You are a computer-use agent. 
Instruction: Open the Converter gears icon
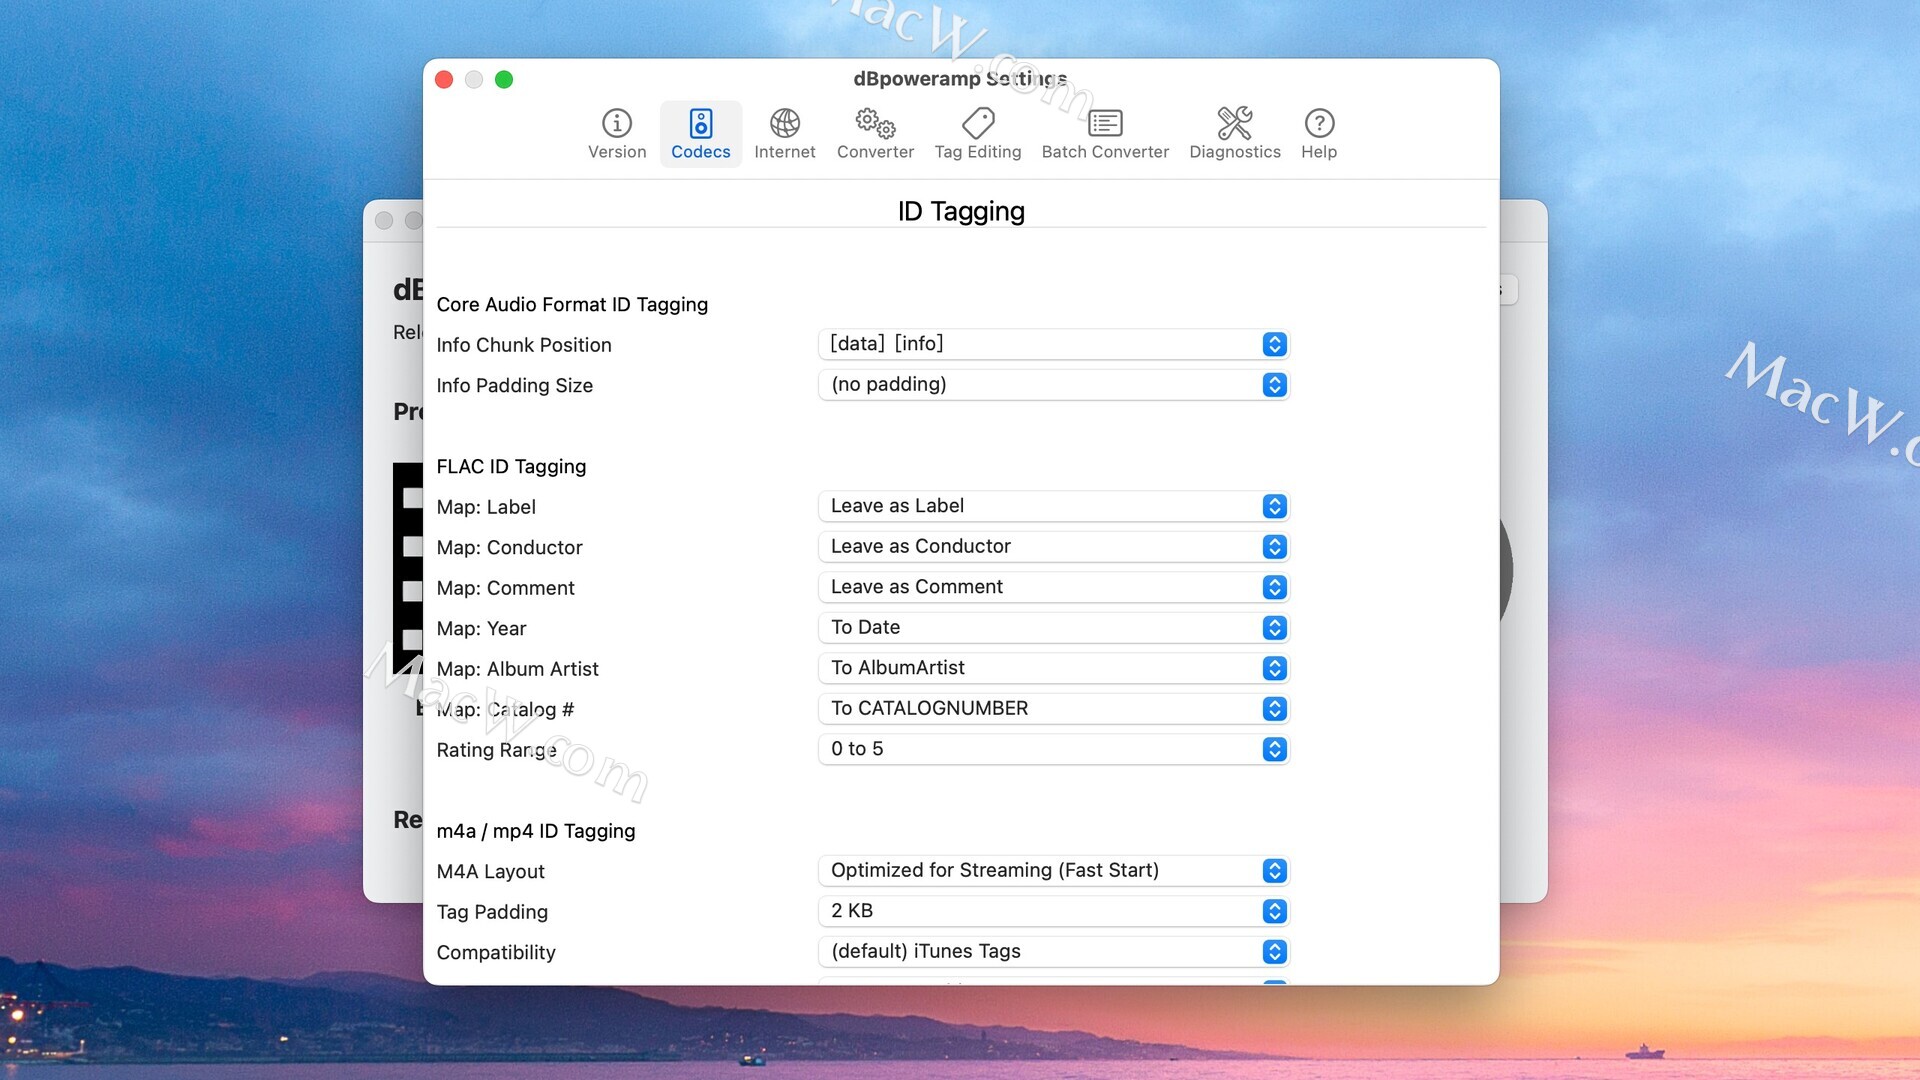[x=875, y=123]
